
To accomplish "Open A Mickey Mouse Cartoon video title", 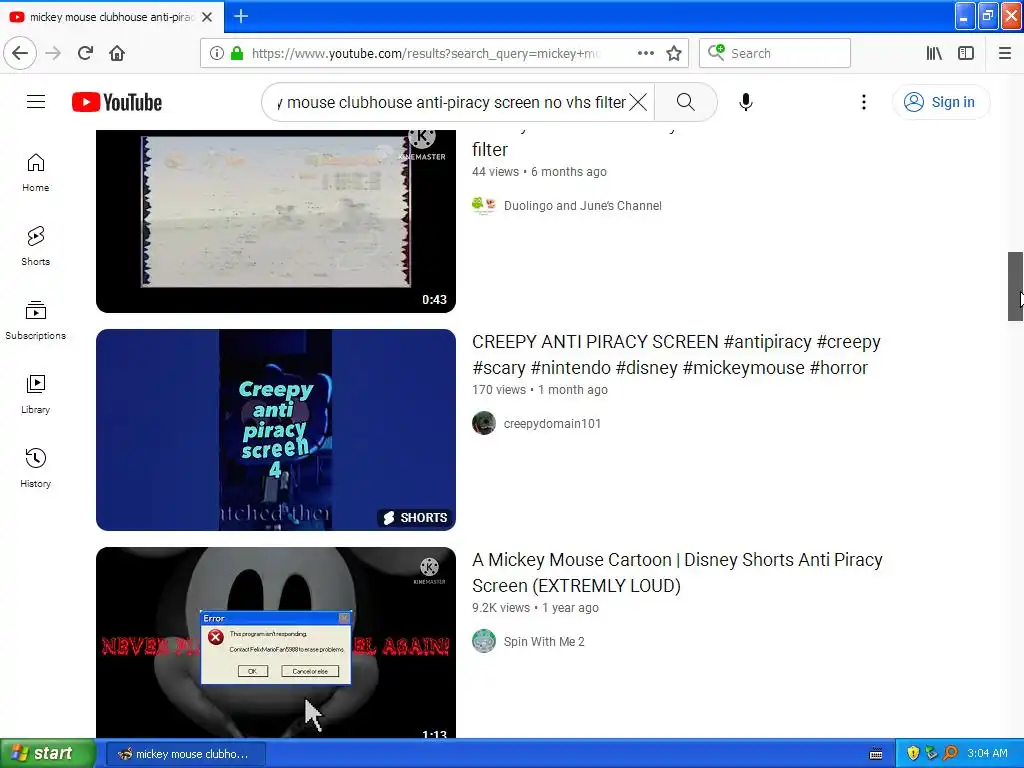I will (x=677, y=573).
